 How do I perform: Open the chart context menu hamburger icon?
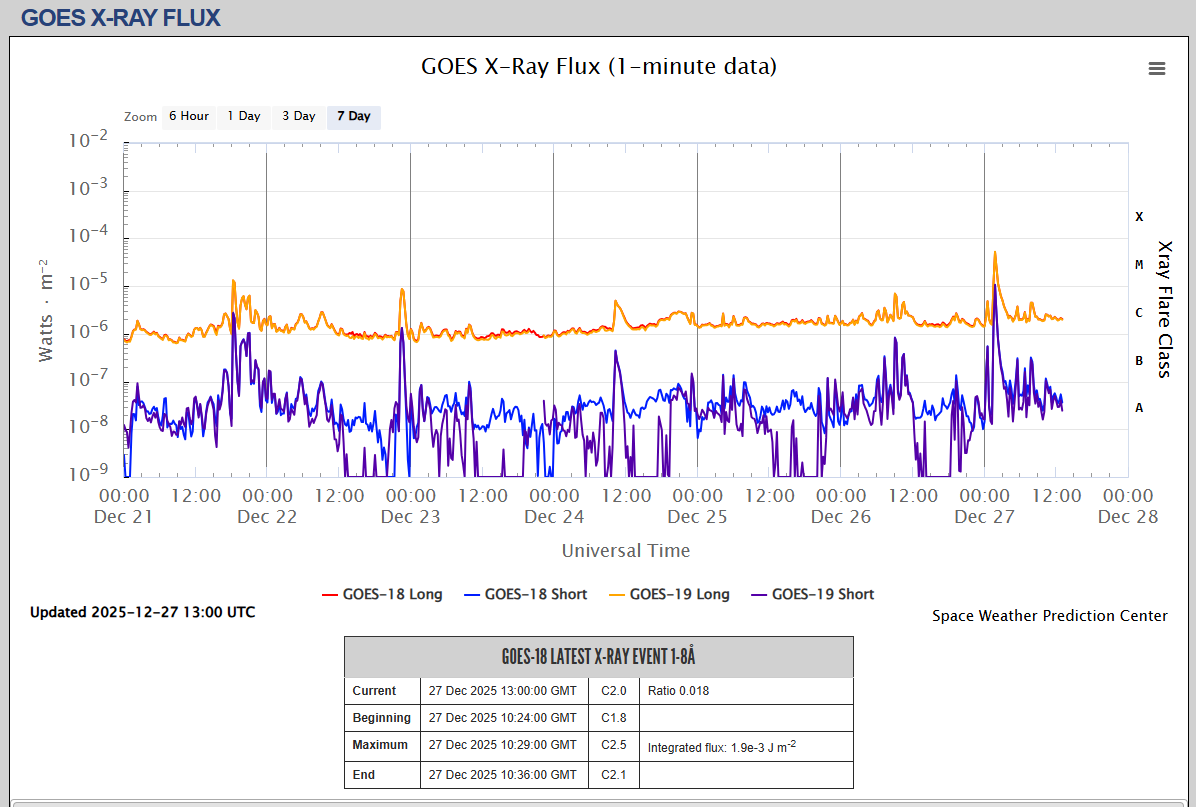coord(1157,68)
